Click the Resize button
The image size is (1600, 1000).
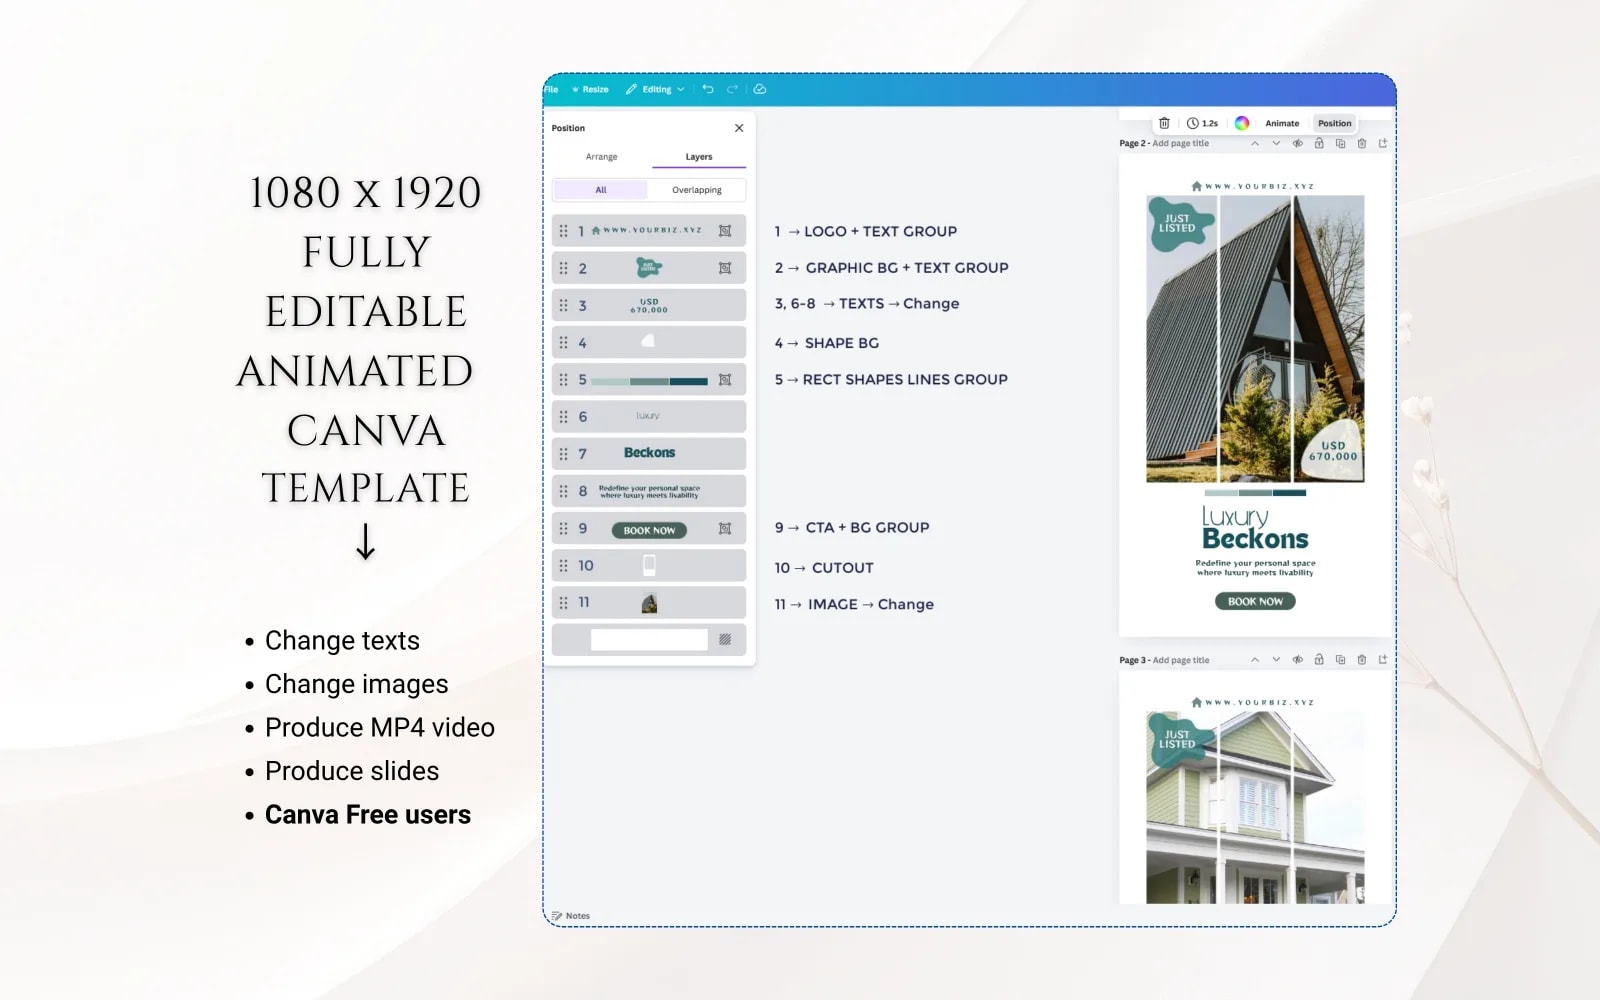590,89
